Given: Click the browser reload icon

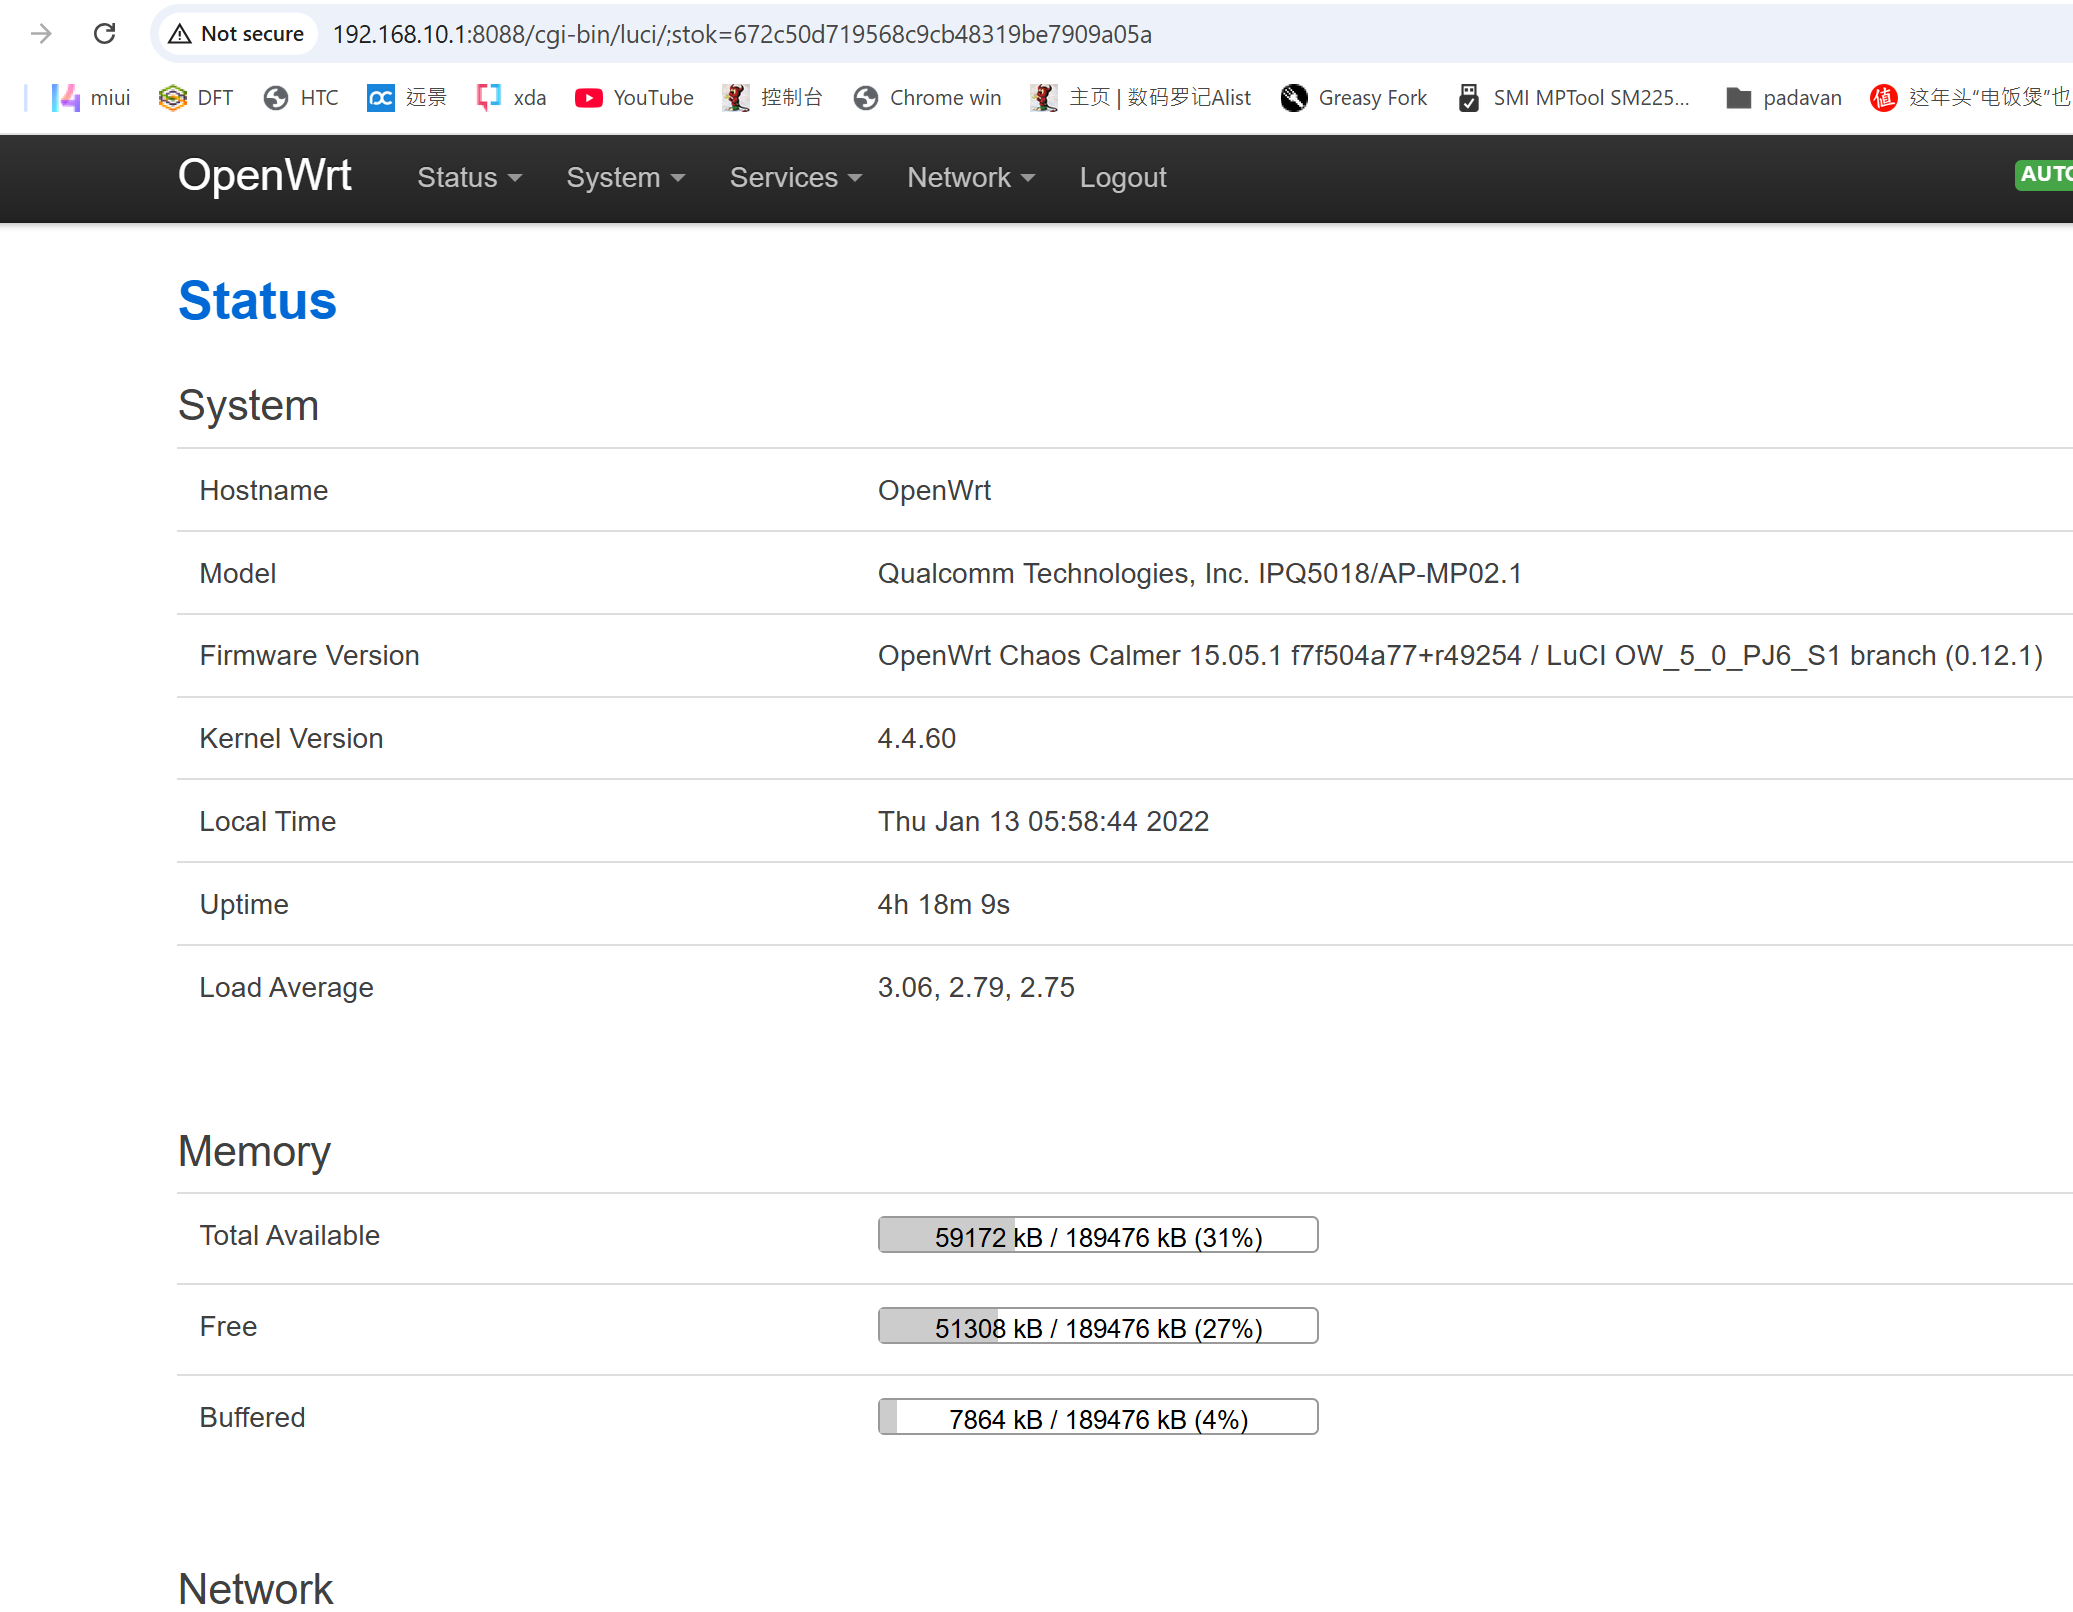Looking at the screenshot, I should 104,34.
